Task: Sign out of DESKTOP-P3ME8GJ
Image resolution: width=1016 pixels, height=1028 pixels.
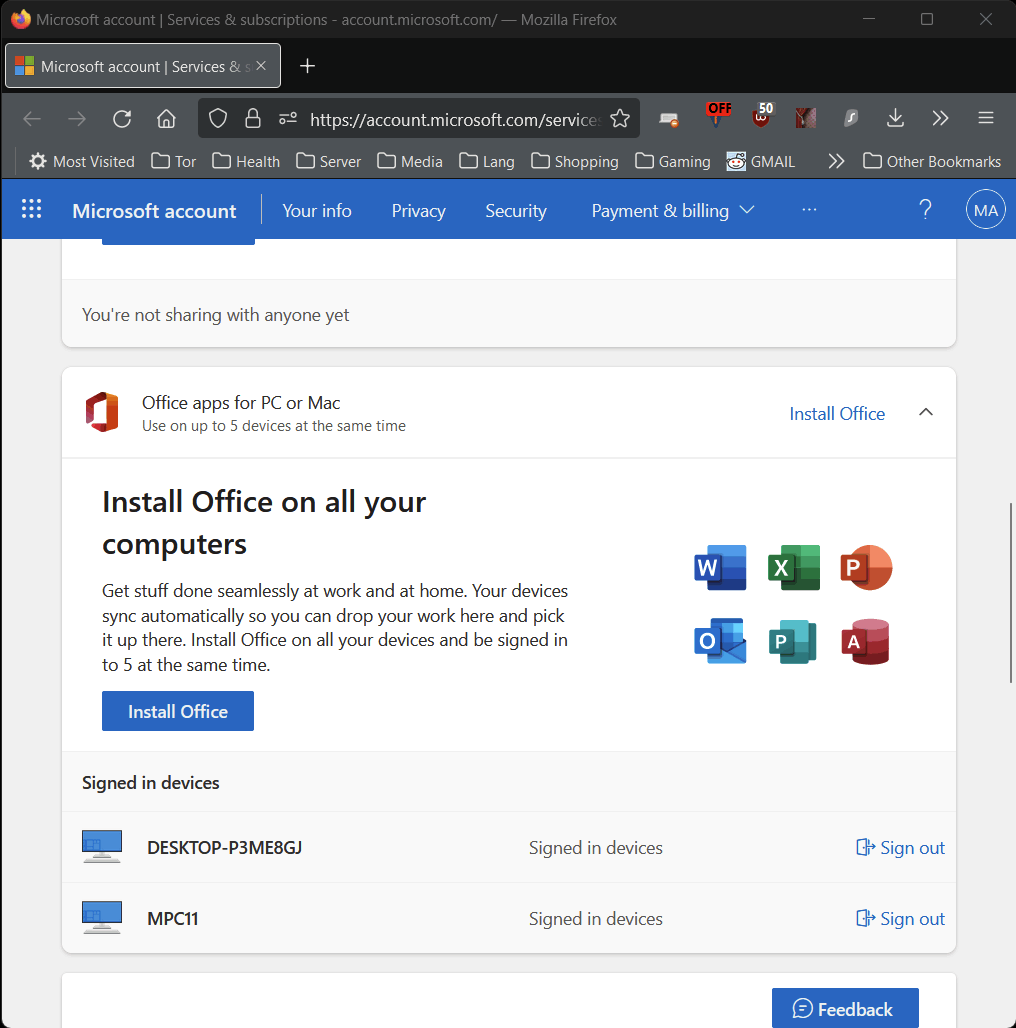Action: [901, 847]
